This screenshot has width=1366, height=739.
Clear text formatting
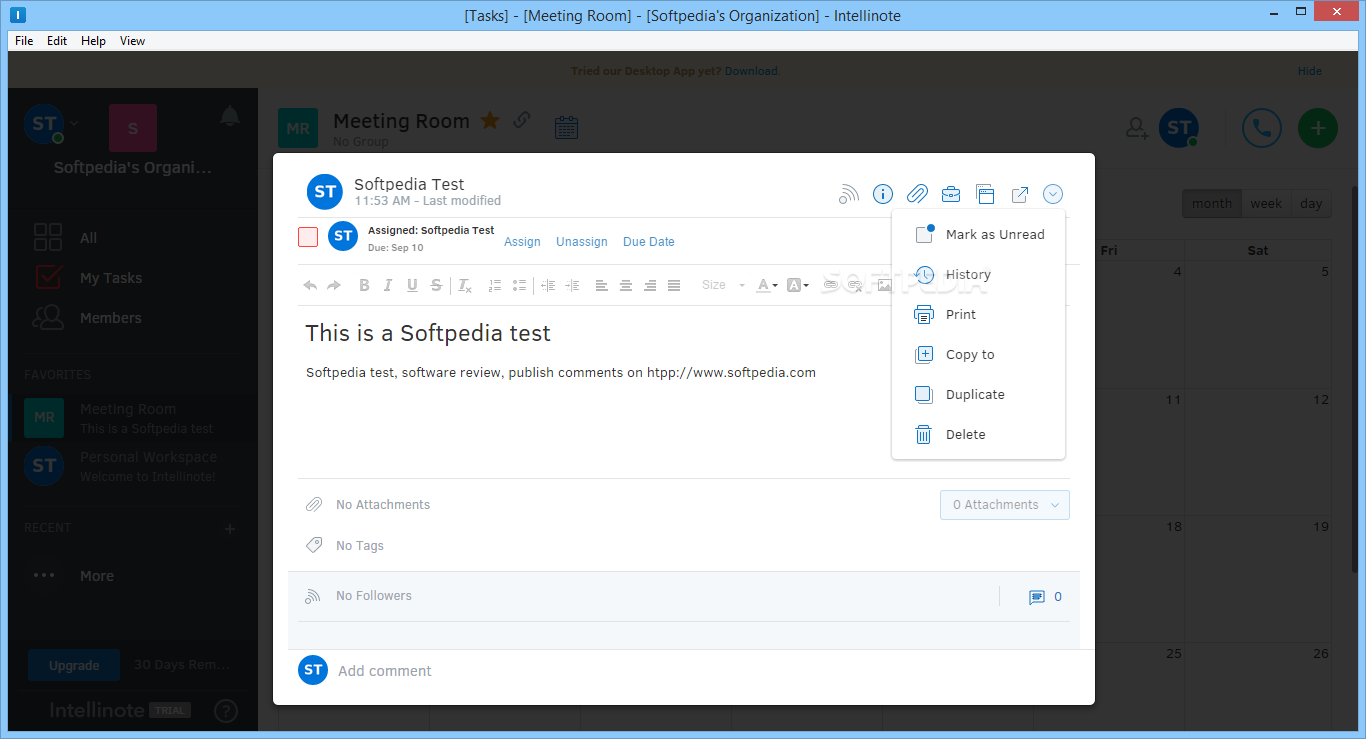click(x=465, y=285)
